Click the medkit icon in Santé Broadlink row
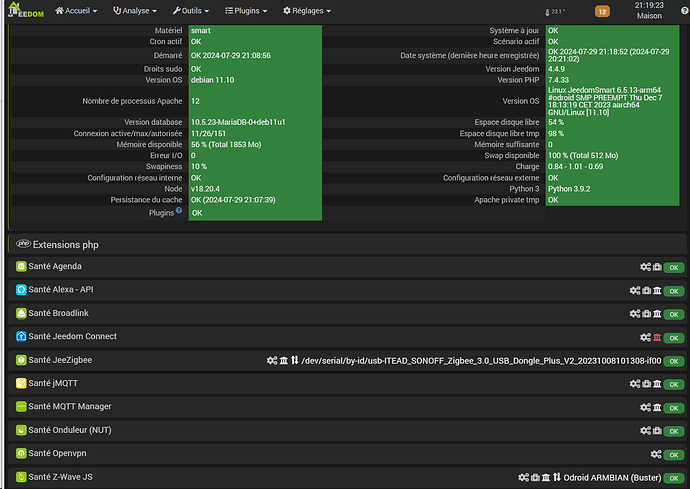 click(x=646, y=314)
